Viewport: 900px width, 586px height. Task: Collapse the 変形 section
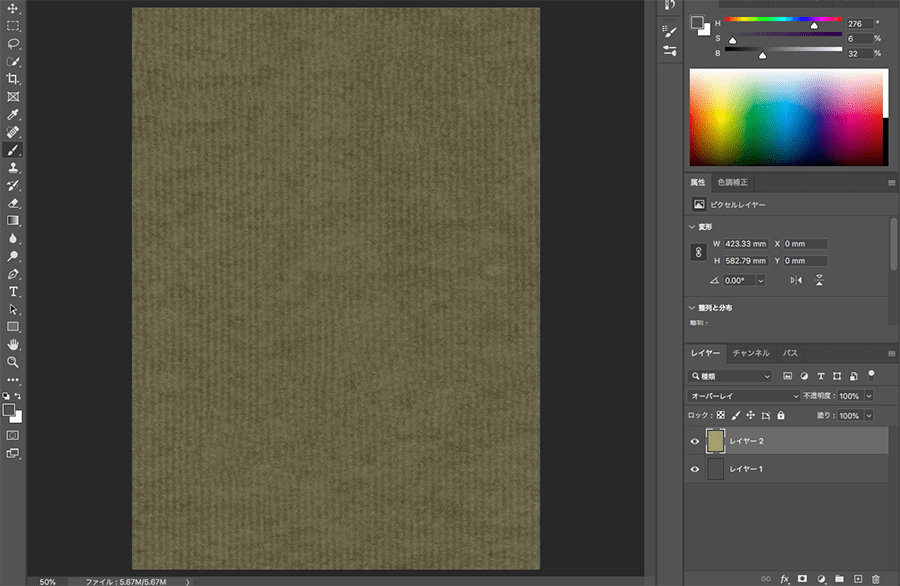coord(693,227)
